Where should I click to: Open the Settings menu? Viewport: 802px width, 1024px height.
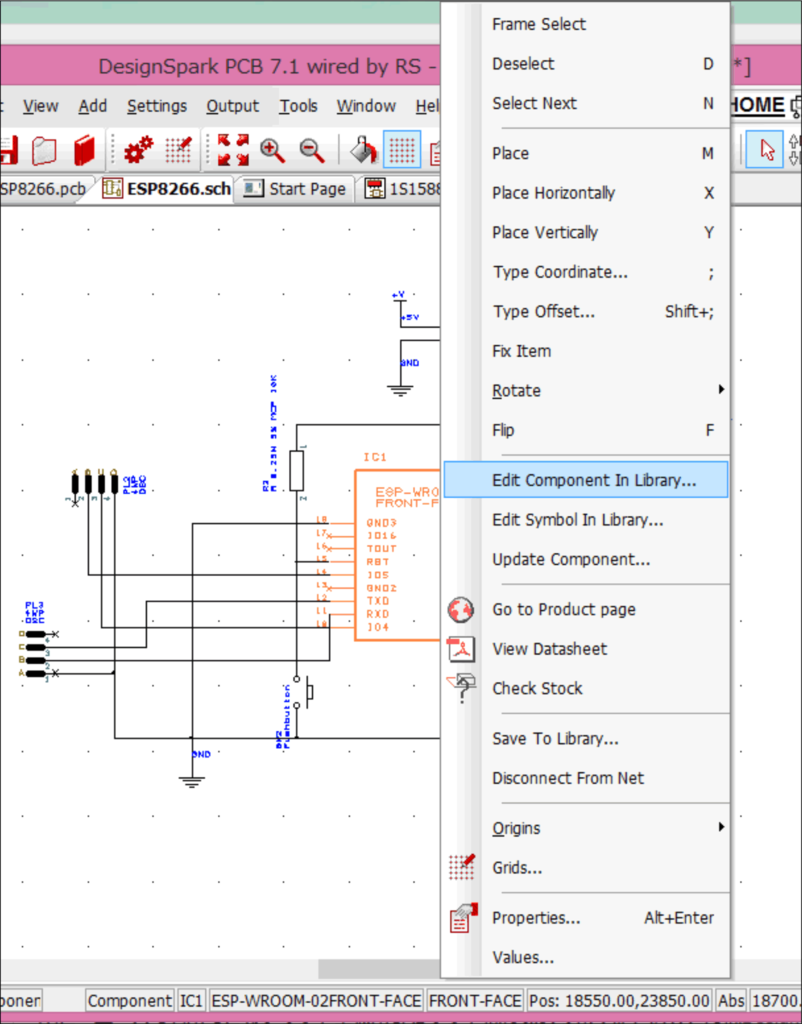click(157, 106)
